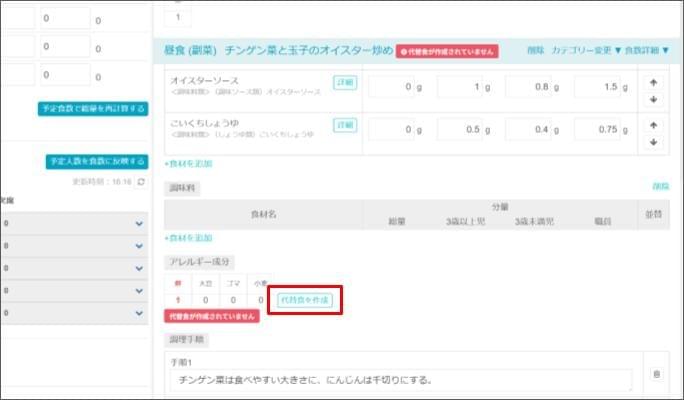This screenshot has height=400, width=684.
Task: Click the 手順1 instruction text field
Action: coord(400,380)
